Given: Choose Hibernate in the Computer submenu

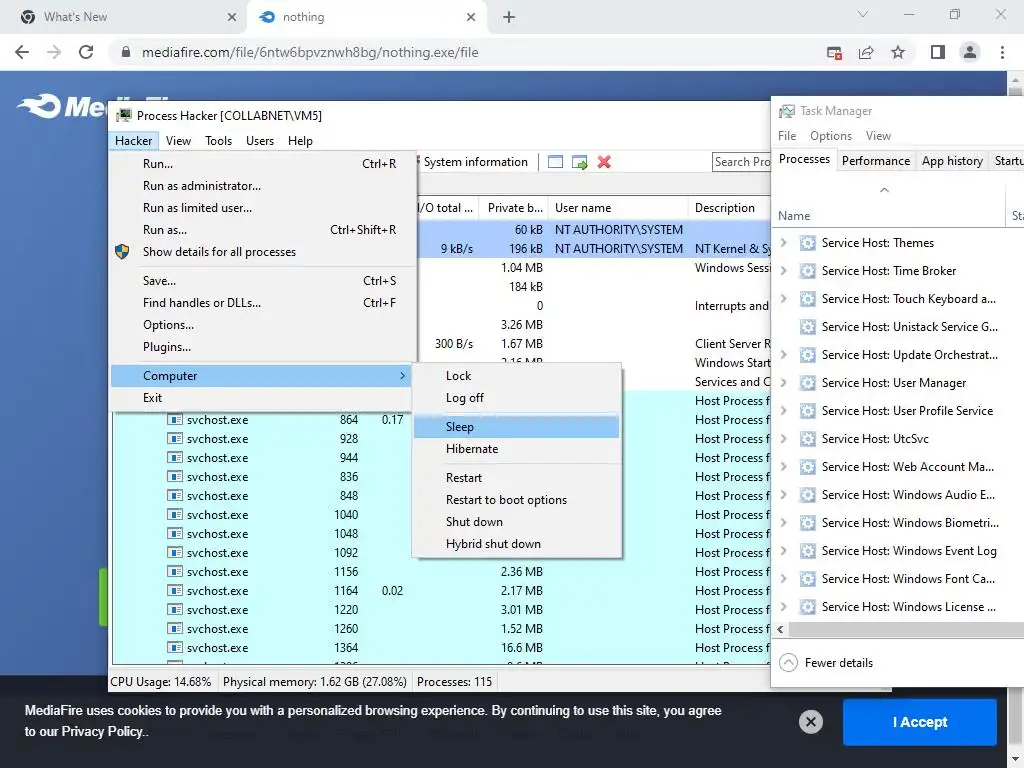Looking at the screenshot, I should [x=517, y=449].
